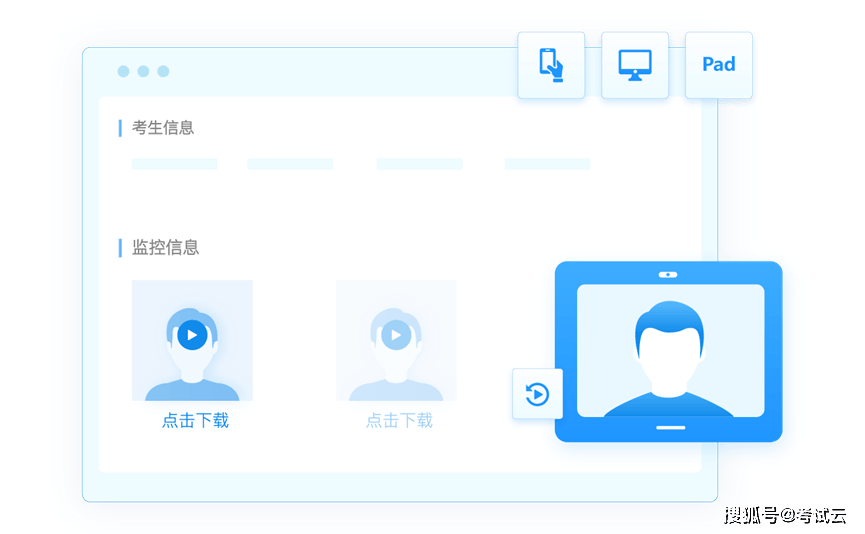Click the first dot in window header
Viewport: 865px width, 534px height.
click(124, 71)
